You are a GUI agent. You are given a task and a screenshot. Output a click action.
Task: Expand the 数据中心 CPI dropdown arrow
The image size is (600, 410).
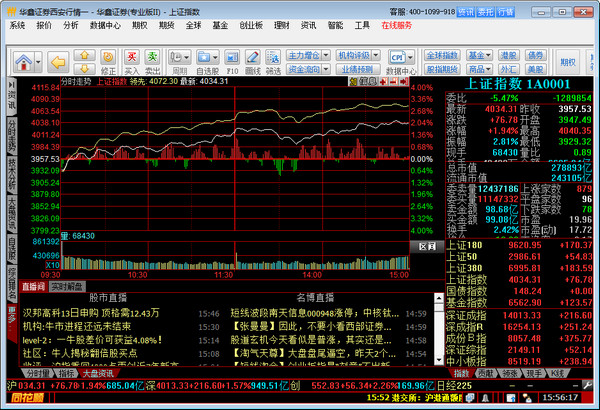(x=410, y=58)
